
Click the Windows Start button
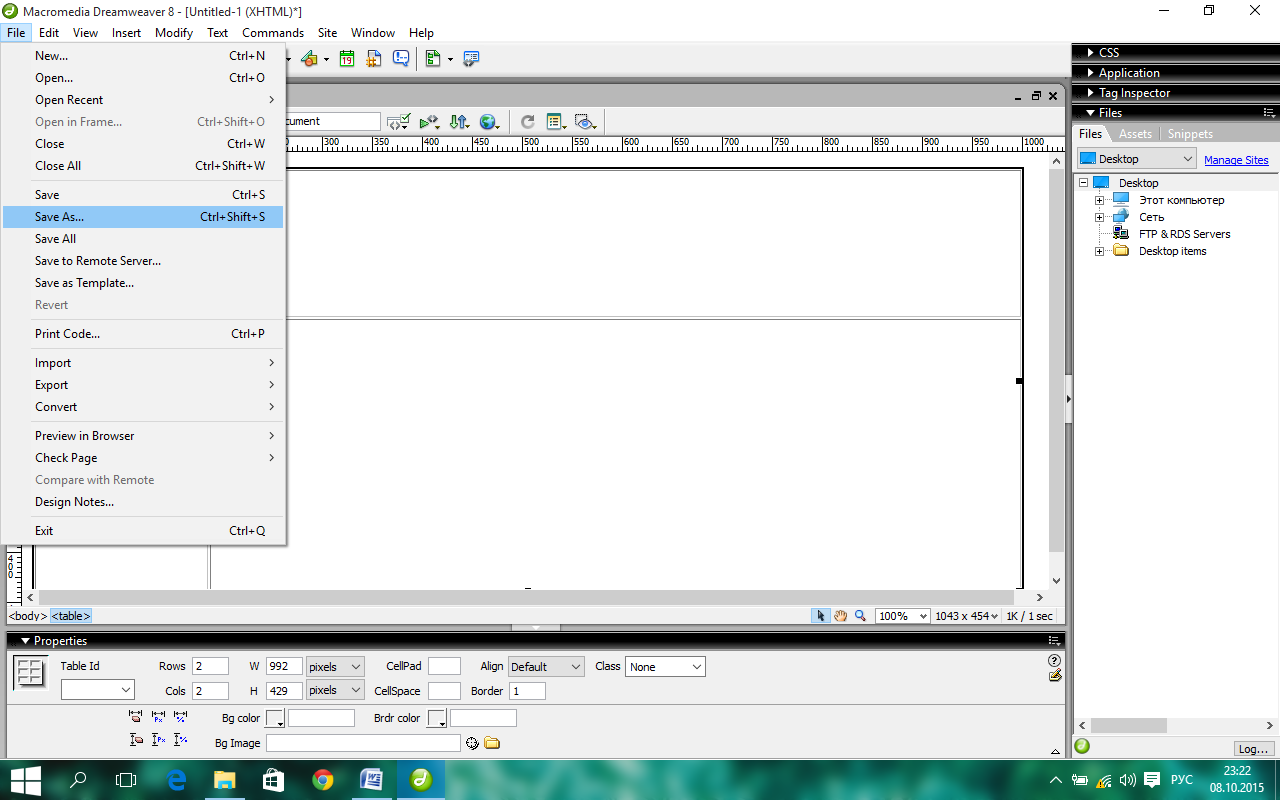pyautogui.click(x=25, y=779)
